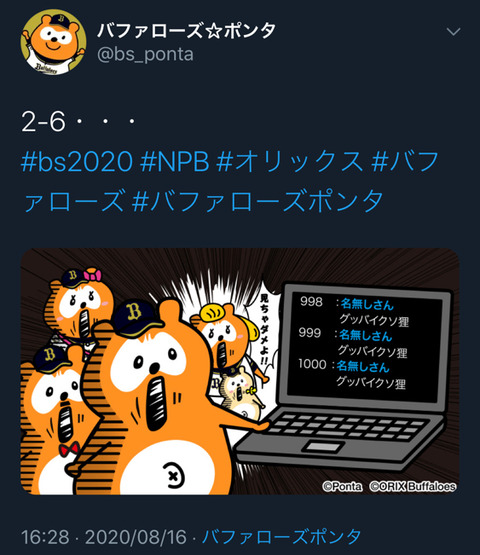Screen dimensions: 480x555
Task: Open hashtag #NPB
Action: pos(175,161)
